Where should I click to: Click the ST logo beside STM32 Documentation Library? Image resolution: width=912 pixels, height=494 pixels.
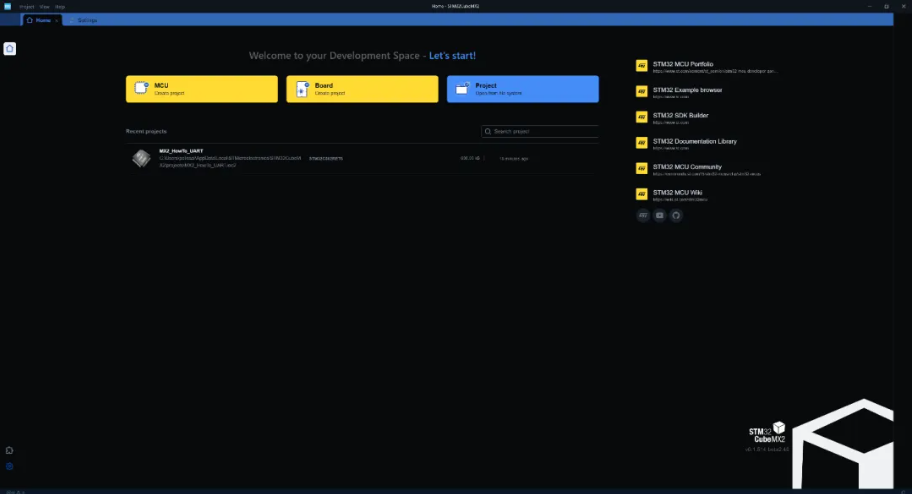pyautogui.click(x=642, y=143)
